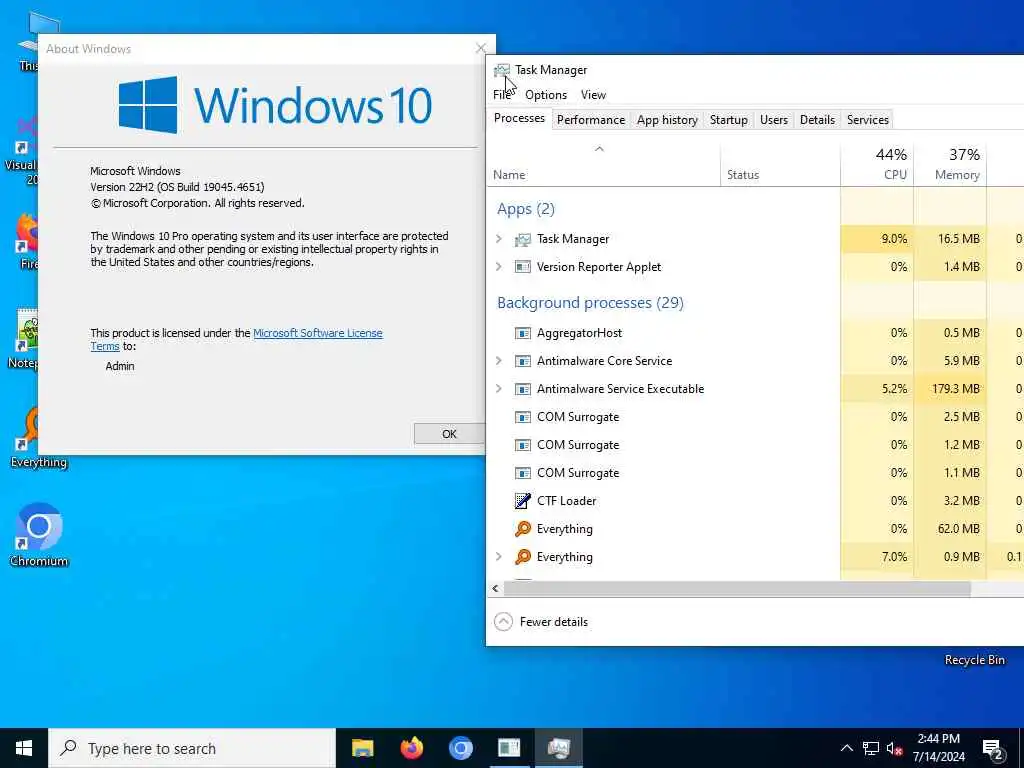Screen dimensions: 1024x768
Task: Click the 179.3 MB memory cell
Action: coord(950,389)
